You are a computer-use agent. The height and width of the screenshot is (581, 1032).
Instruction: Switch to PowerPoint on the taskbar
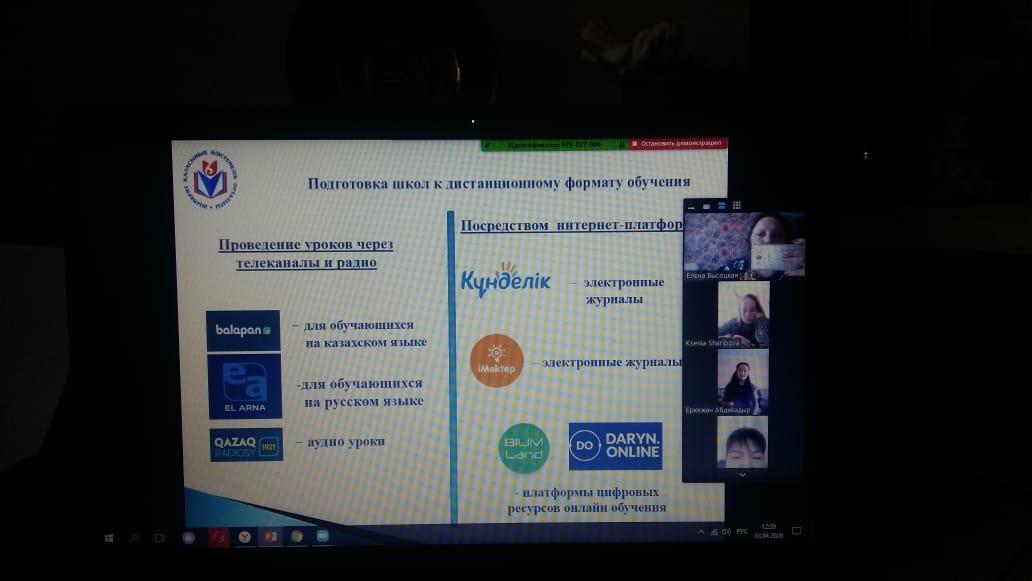tap(271, 537)
